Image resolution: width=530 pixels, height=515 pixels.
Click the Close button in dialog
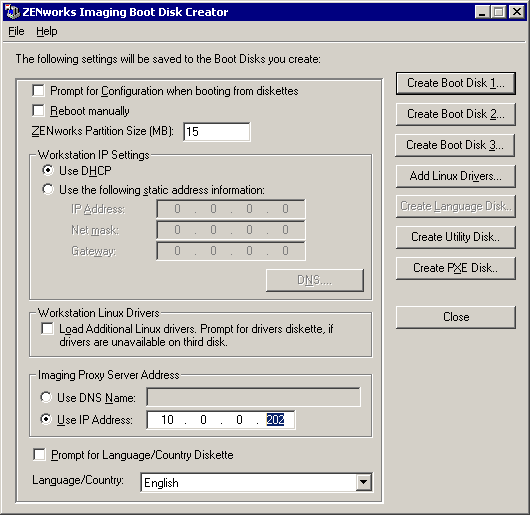click(456, 317)
